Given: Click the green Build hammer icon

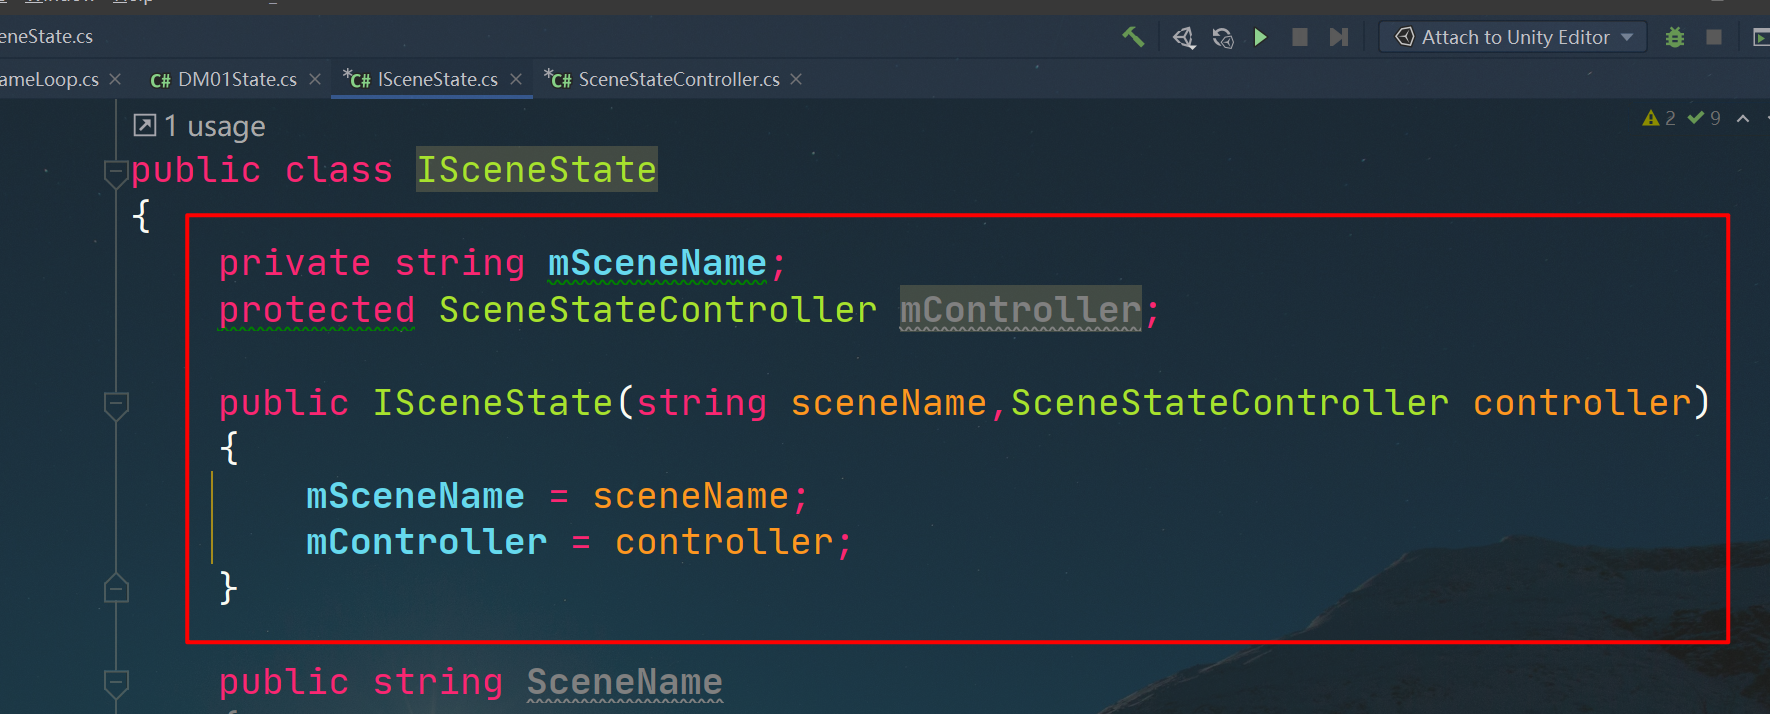Looking at the screenshot, I should 1133,38.
